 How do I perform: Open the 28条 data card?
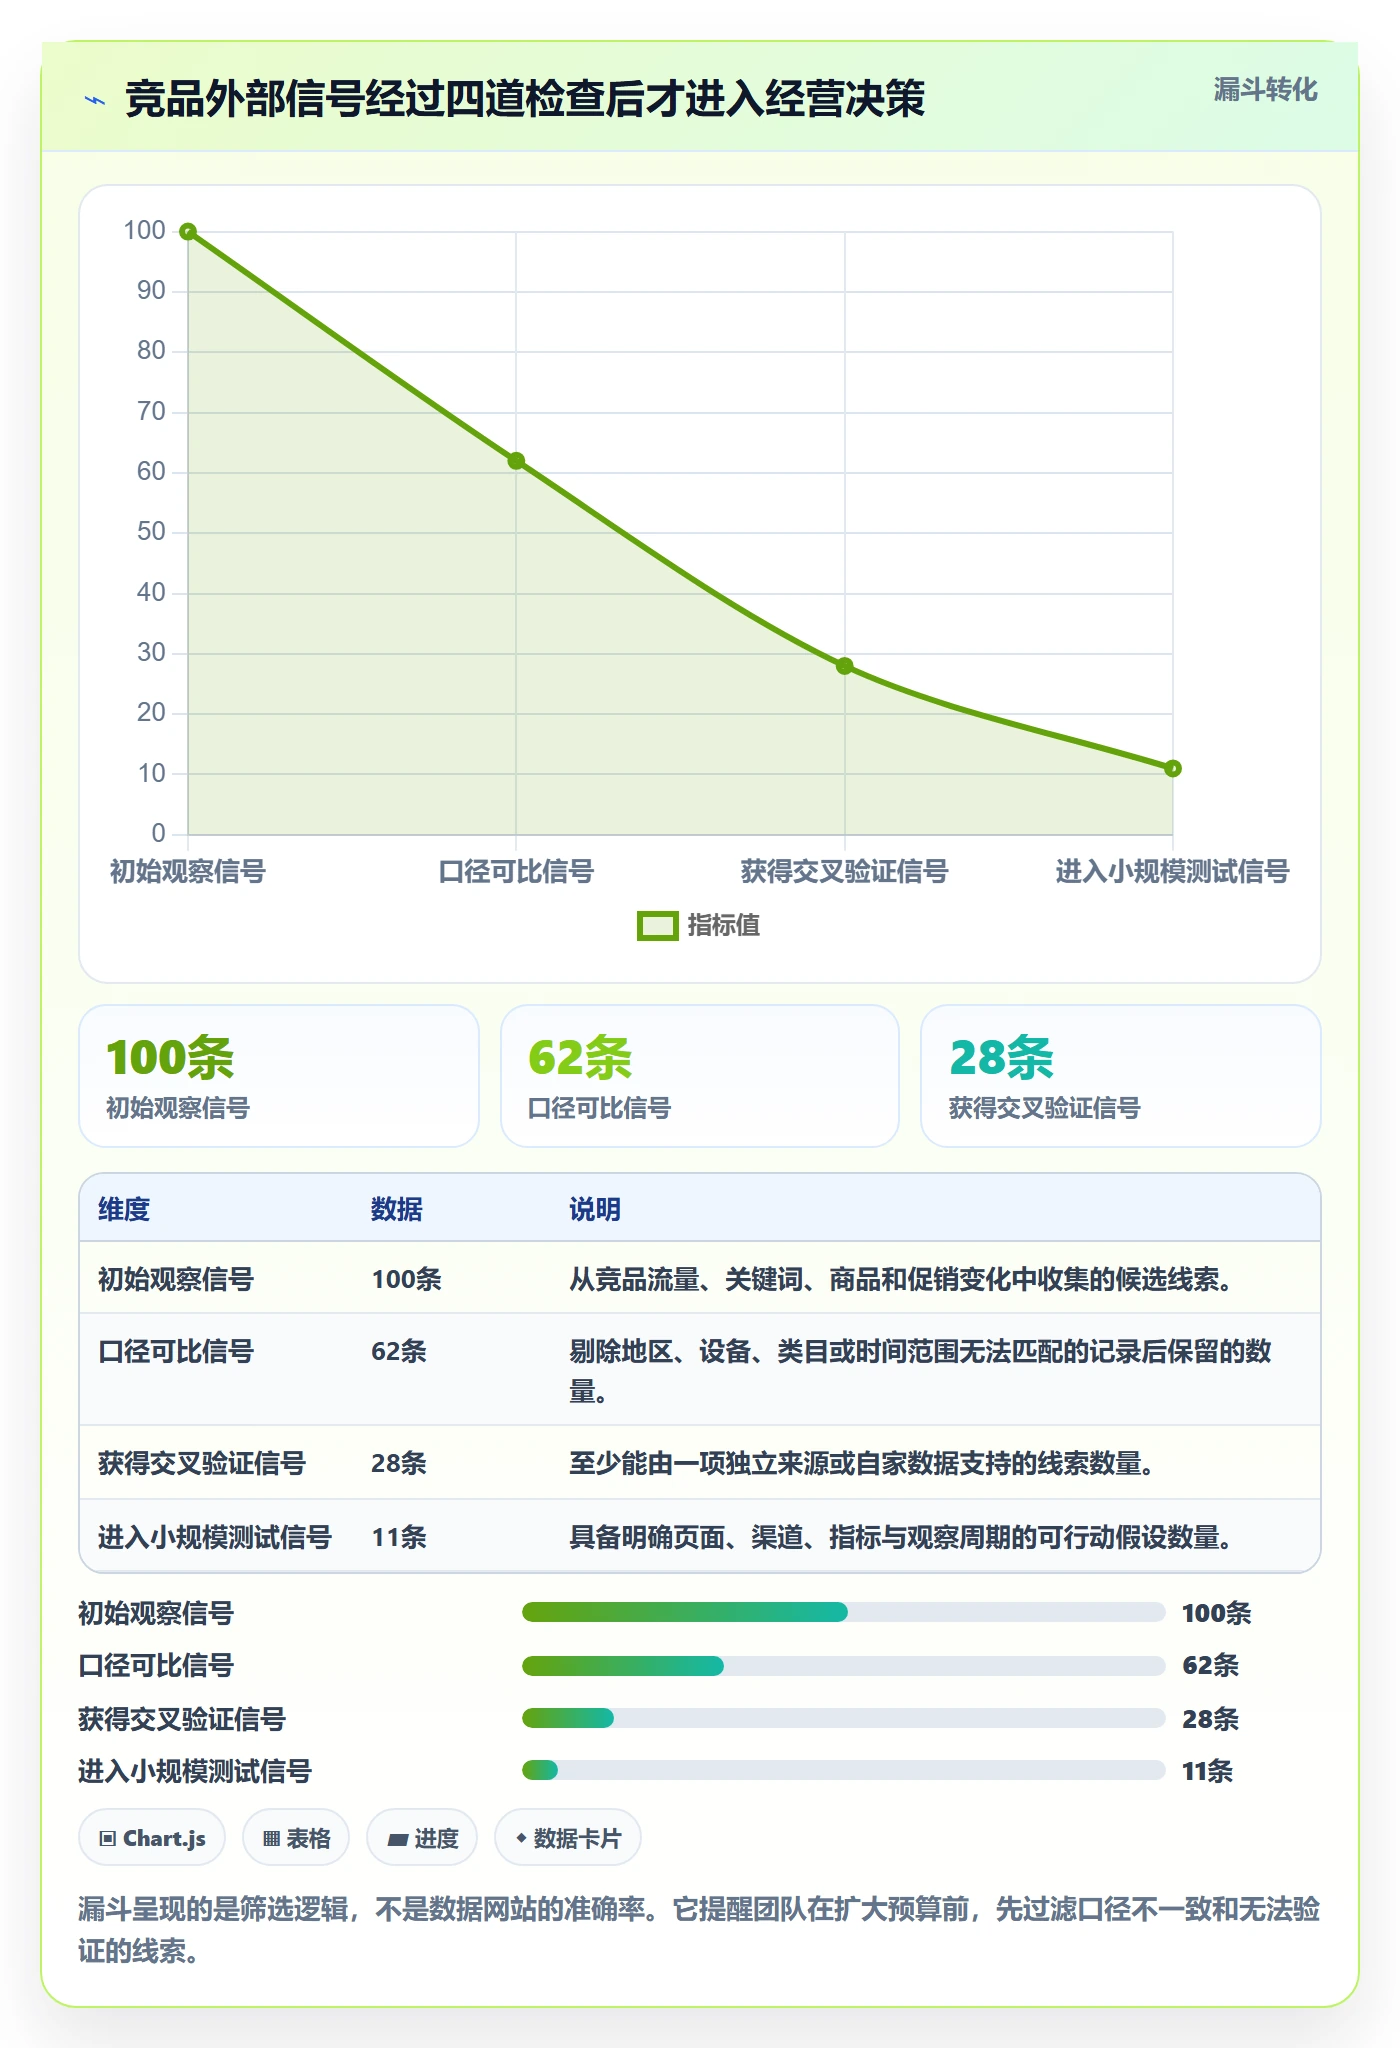pos(1121,1076)
